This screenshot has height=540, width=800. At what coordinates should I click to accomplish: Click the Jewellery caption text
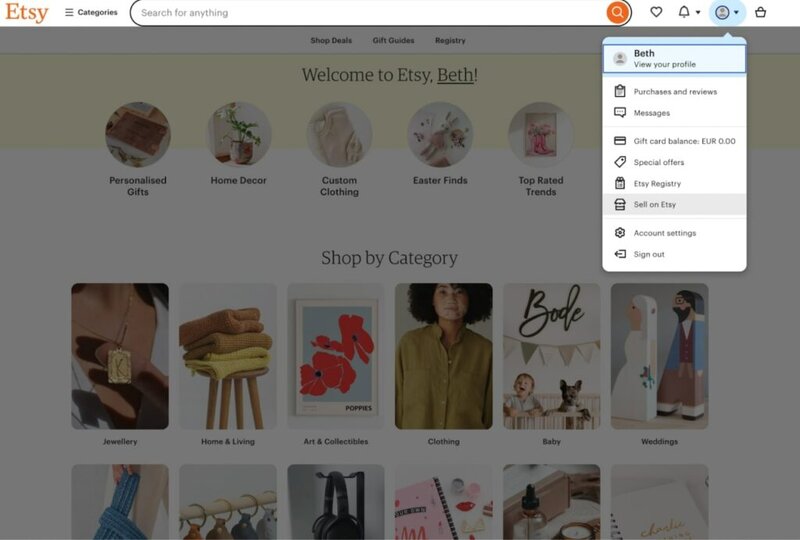point(120,441)
